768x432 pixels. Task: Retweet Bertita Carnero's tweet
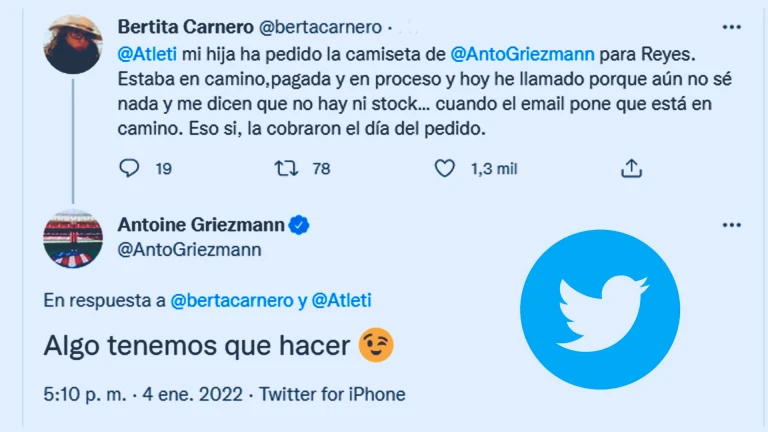[x=285, y=169]
